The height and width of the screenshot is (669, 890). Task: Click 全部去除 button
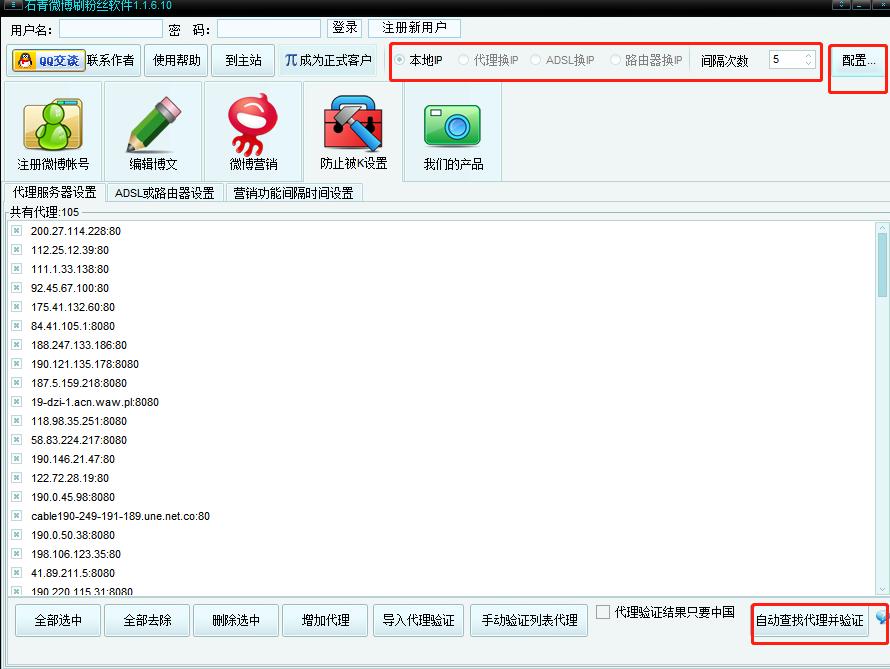147,620
